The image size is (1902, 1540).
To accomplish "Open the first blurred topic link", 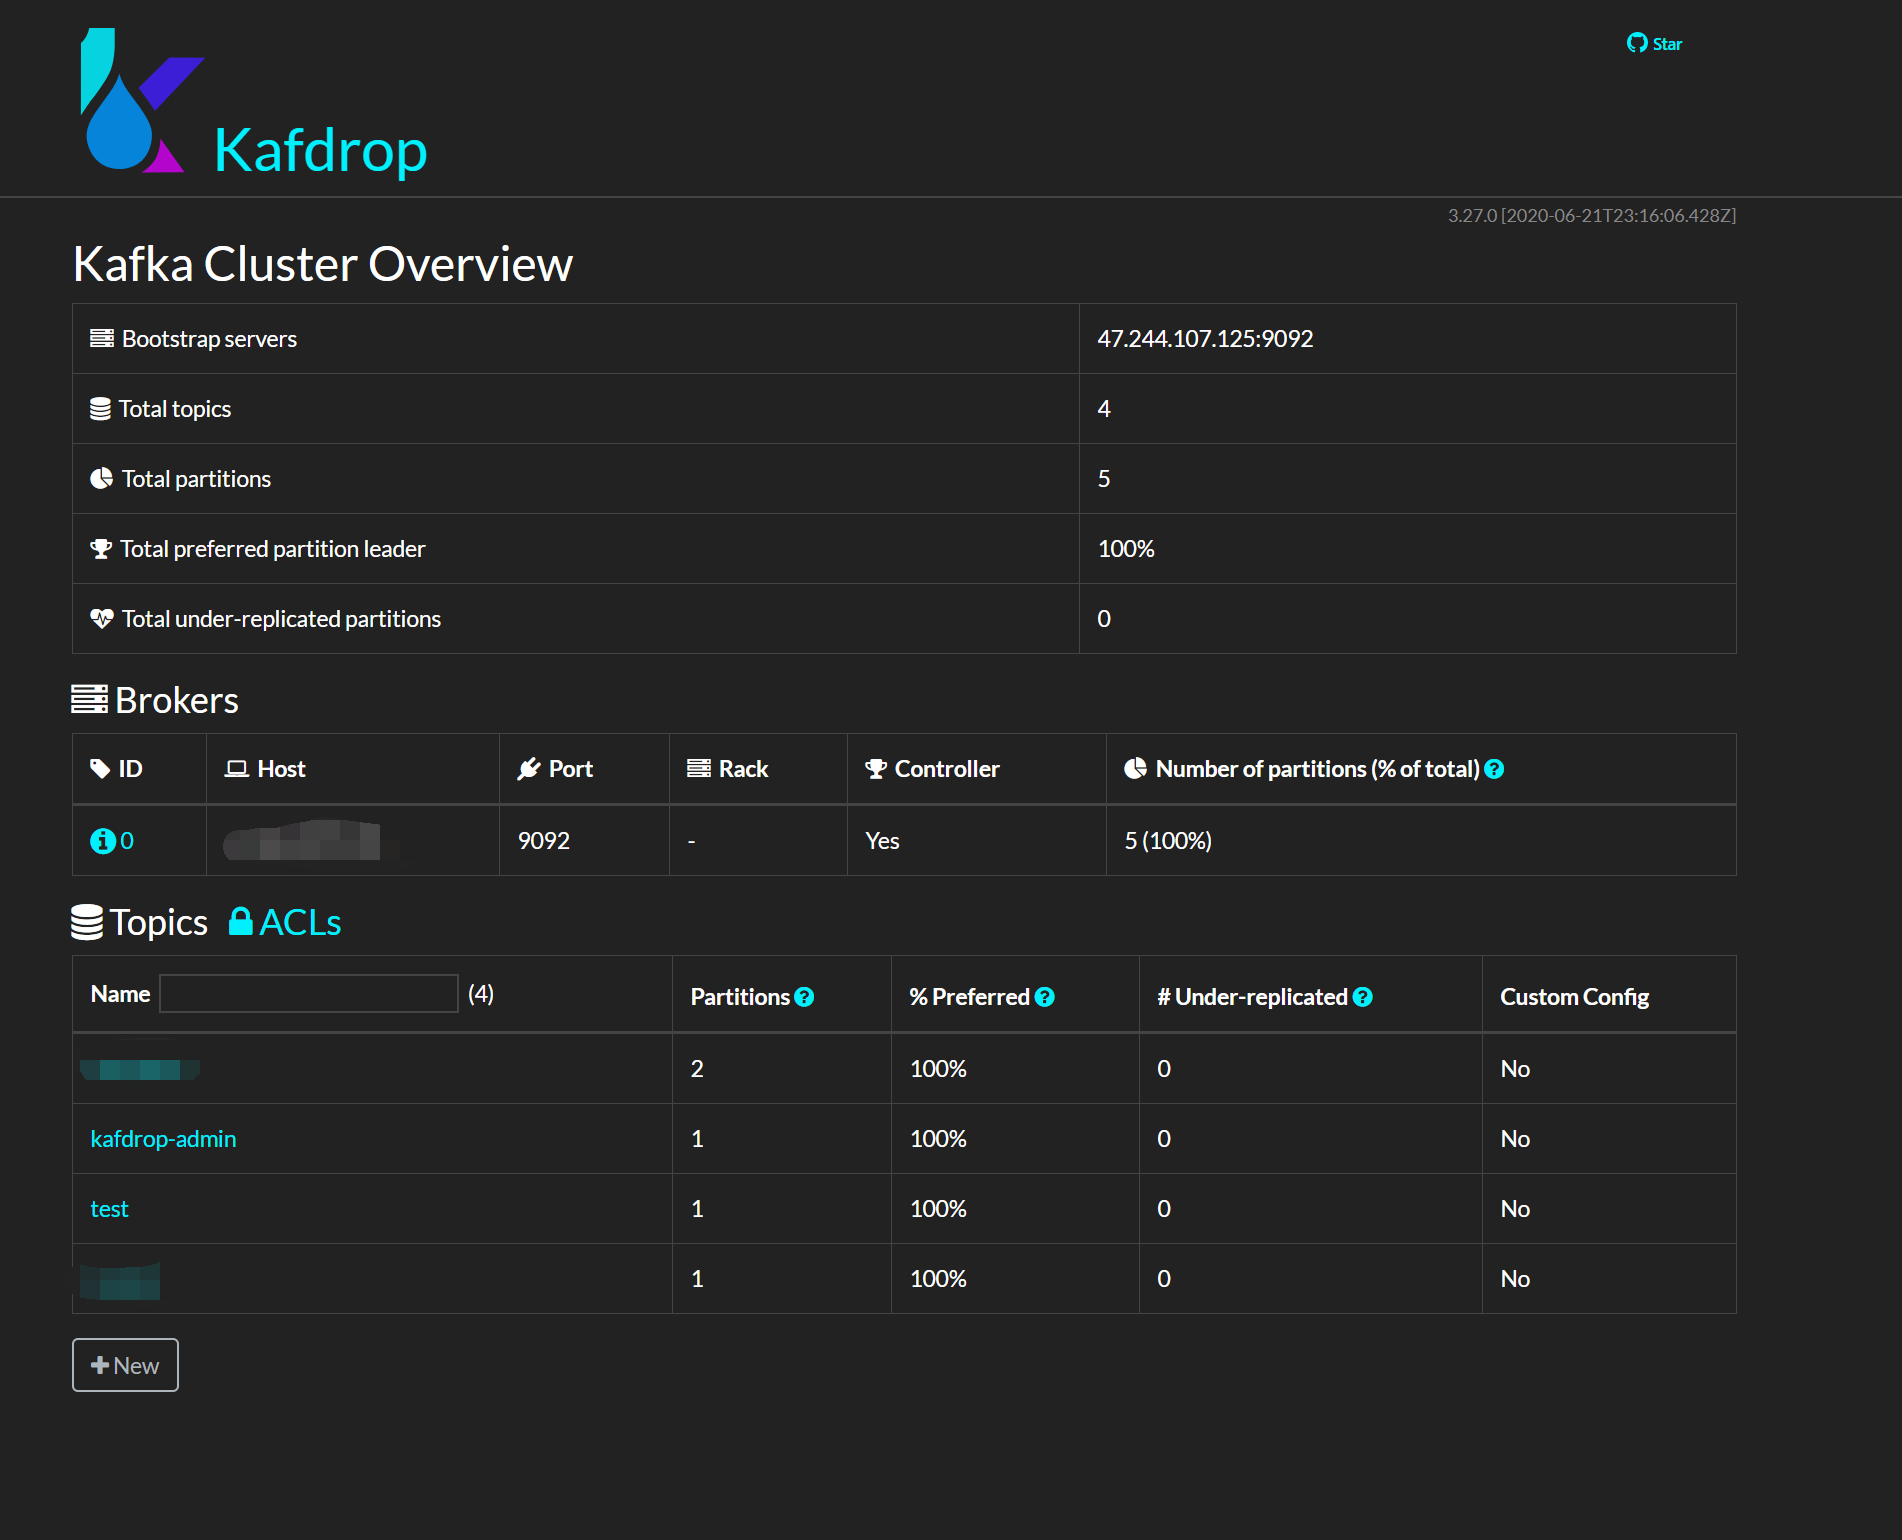I will coord(140,1069).
